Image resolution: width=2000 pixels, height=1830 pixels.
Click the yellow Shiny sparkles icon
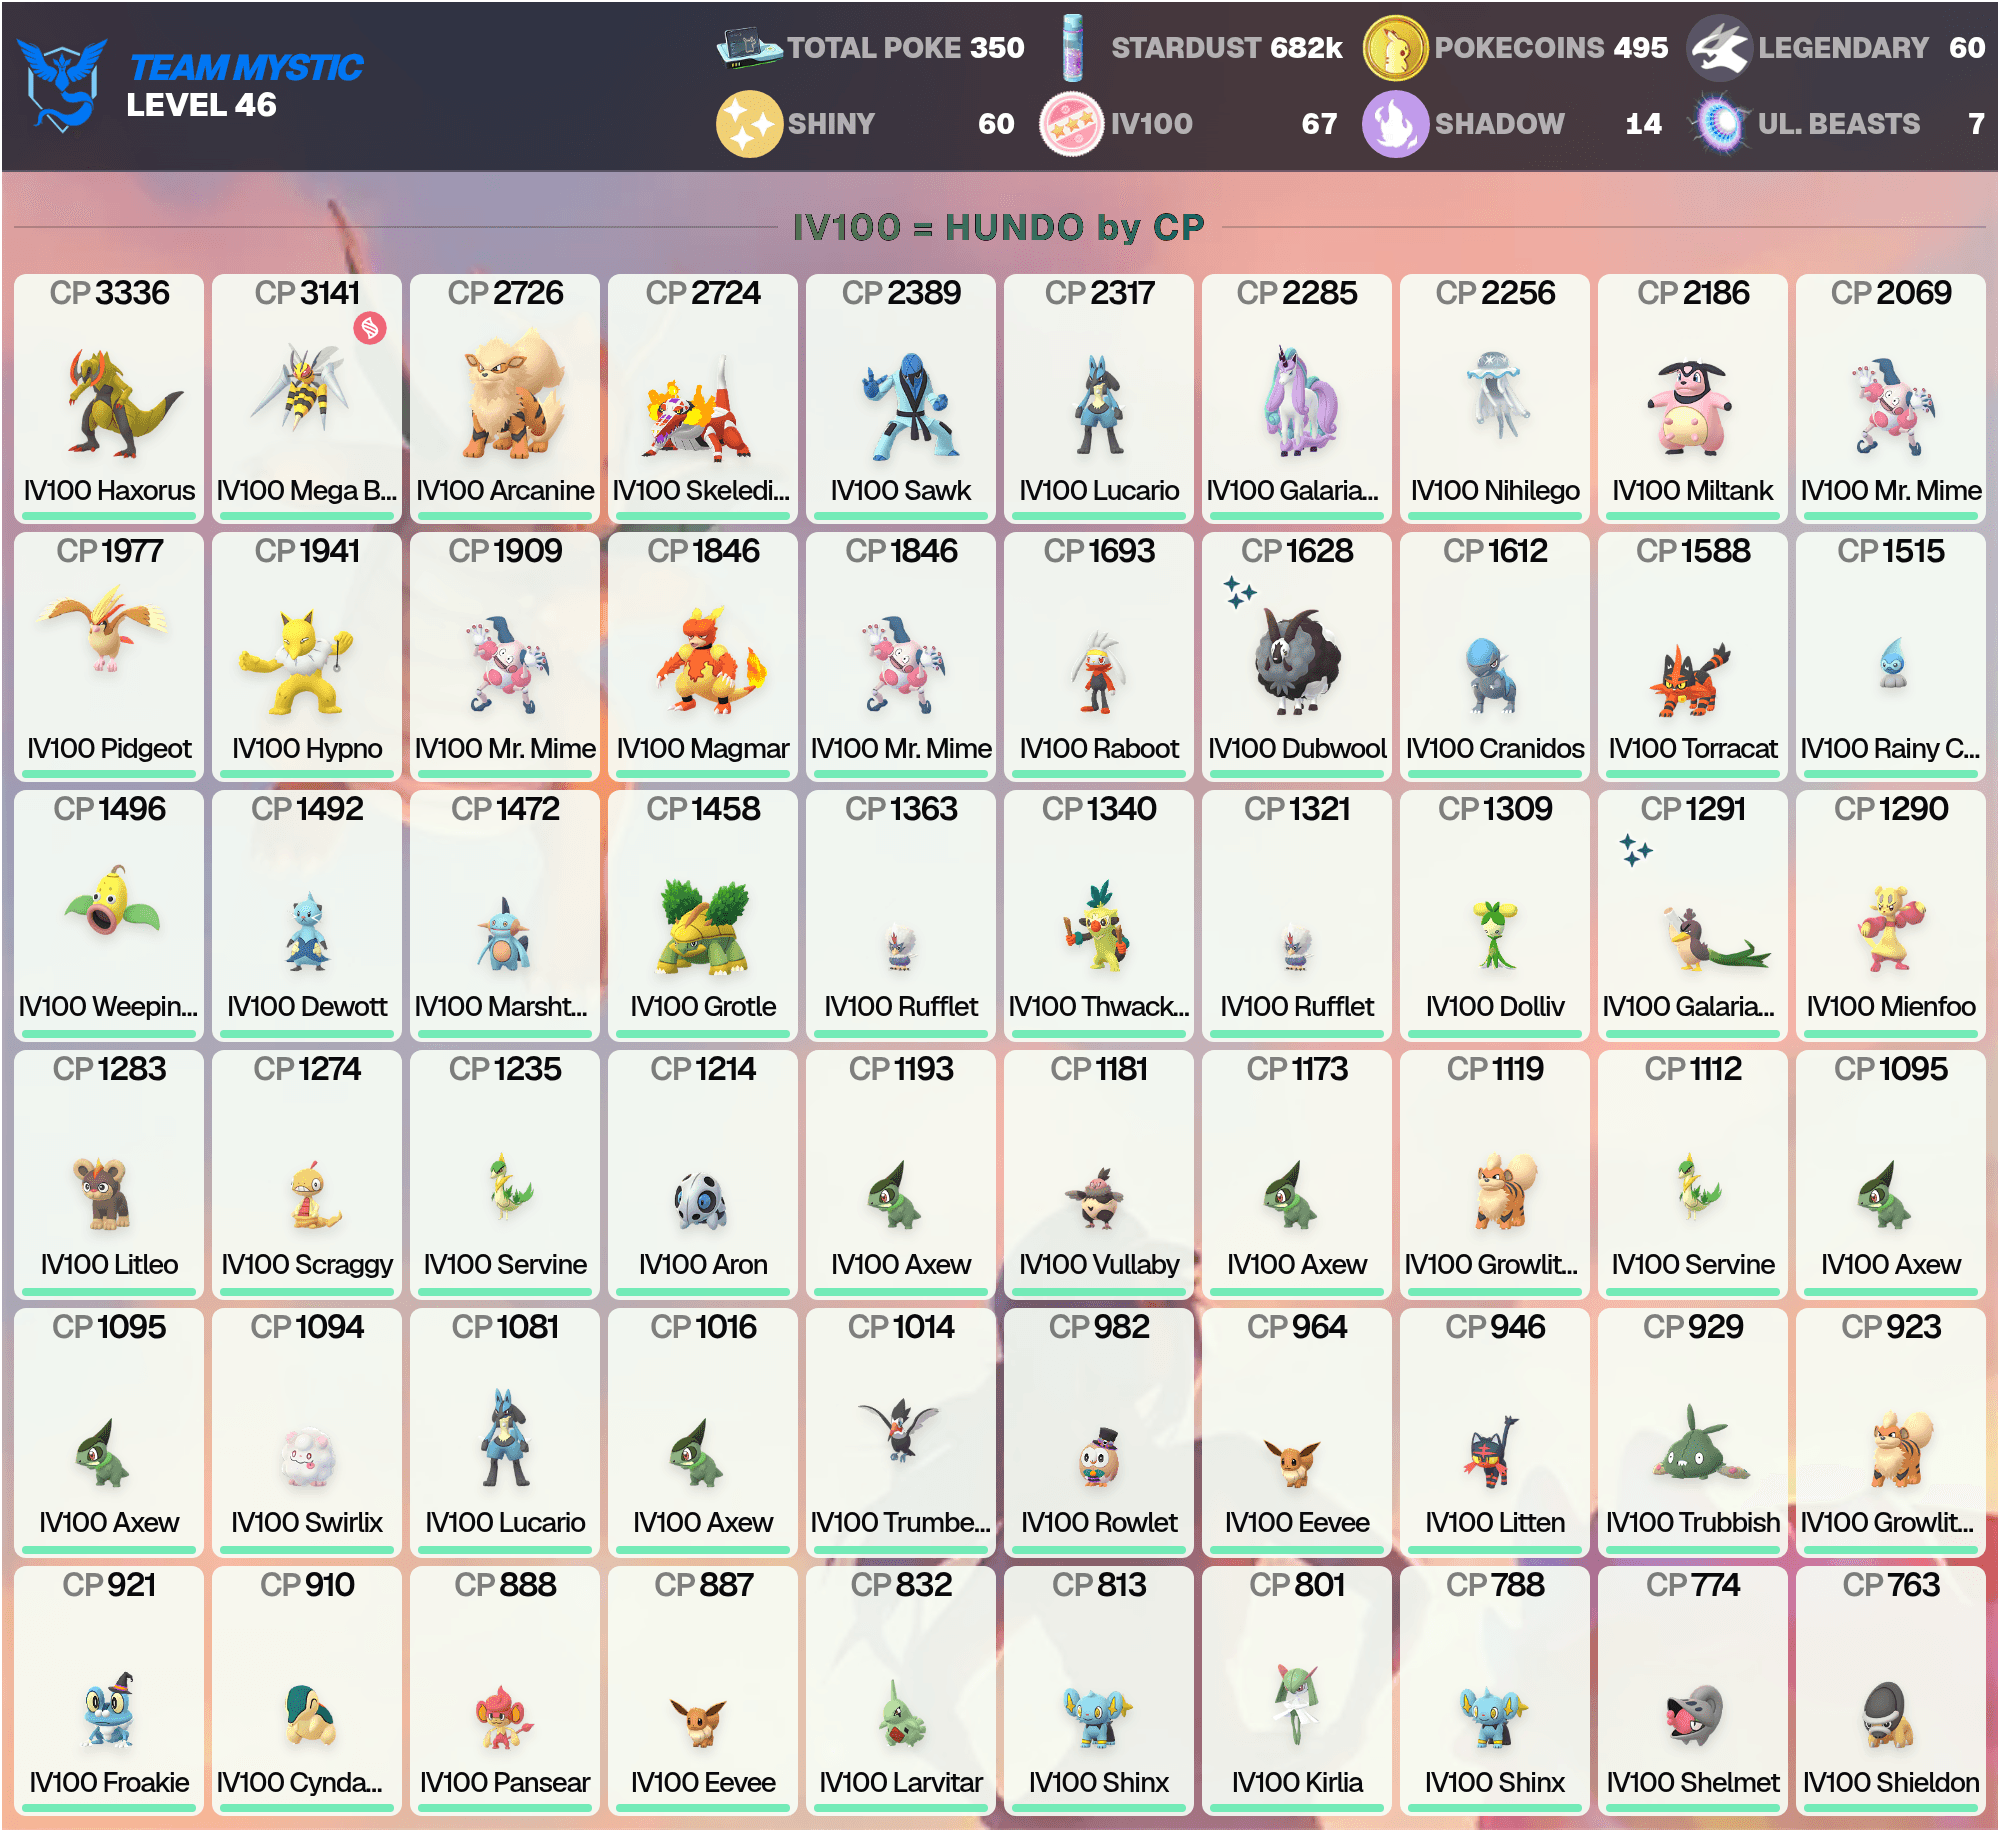749,124
